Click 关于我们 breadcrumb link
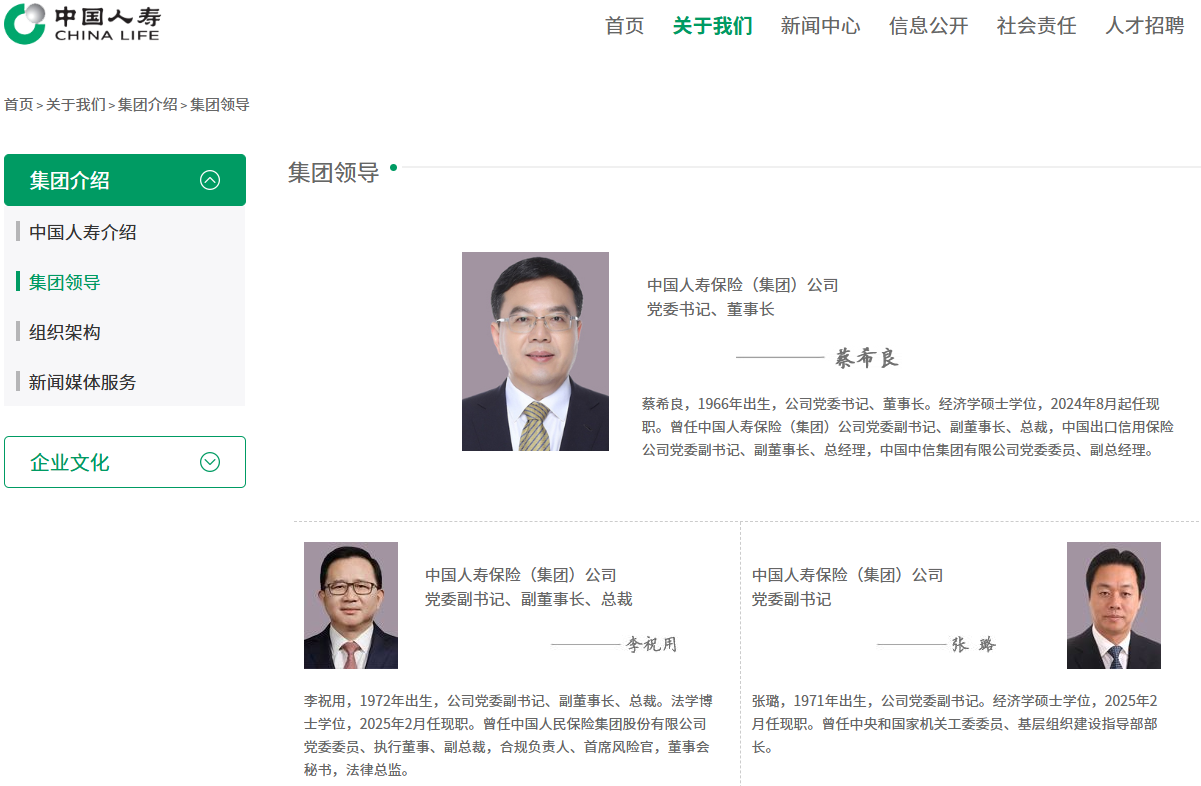The height and width of the screenshot is (786, 1201). pos(75,104)
